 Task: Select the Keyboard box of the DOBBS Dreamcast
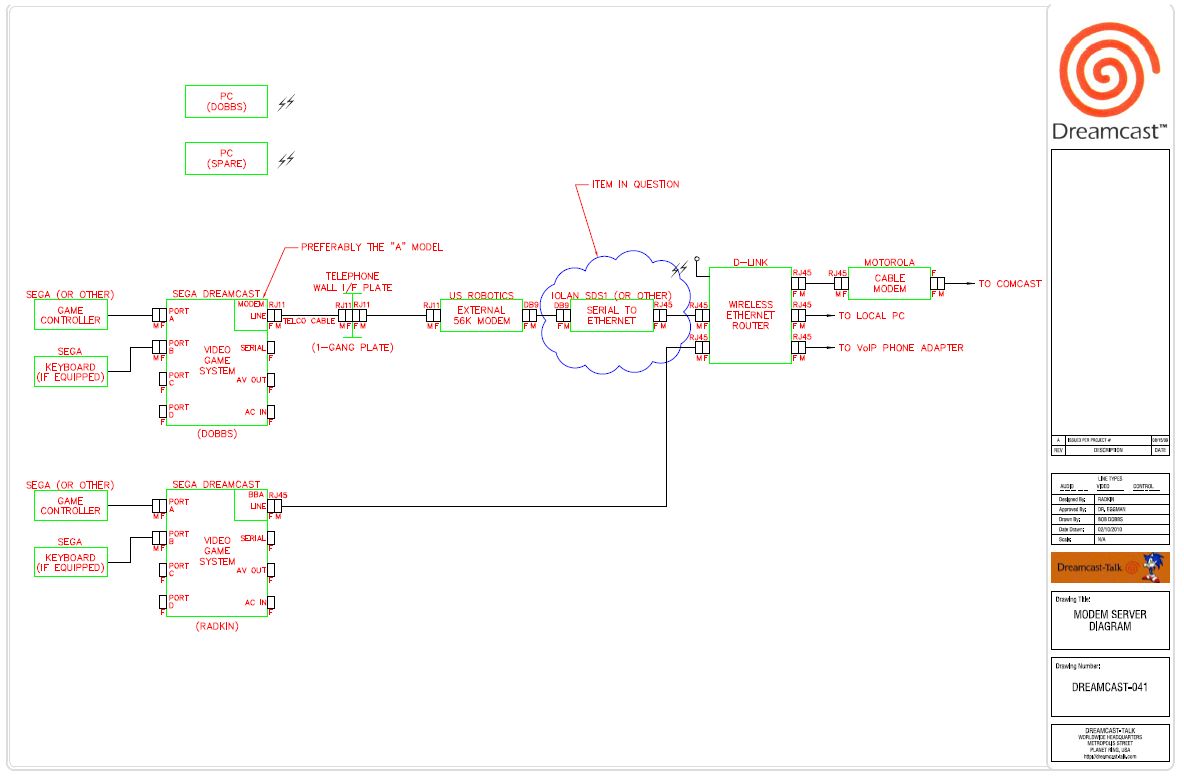pos(71,372)
